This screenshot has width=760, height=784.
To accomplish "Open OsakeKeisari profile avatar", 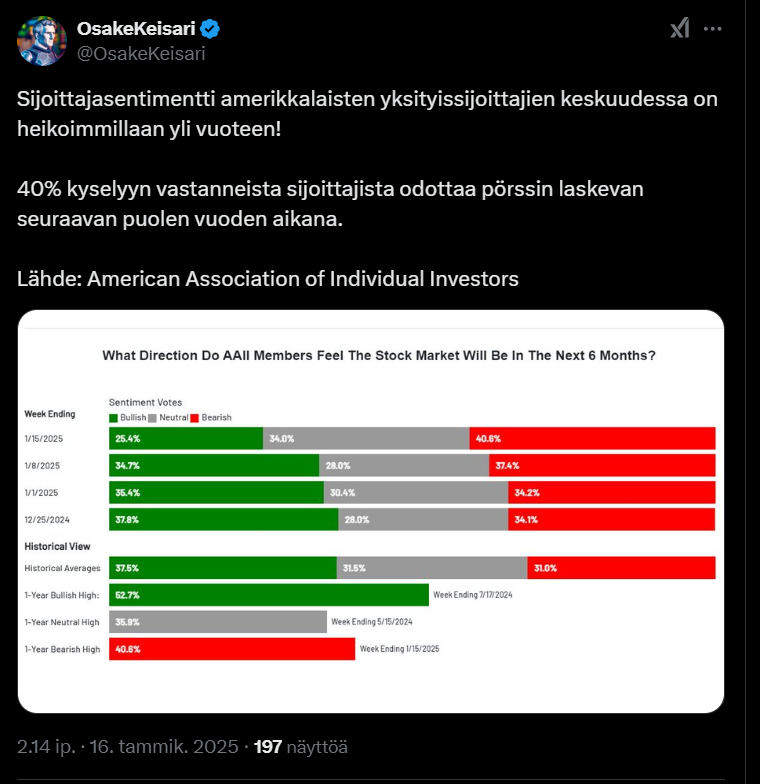I will click(x=42, y=41).
